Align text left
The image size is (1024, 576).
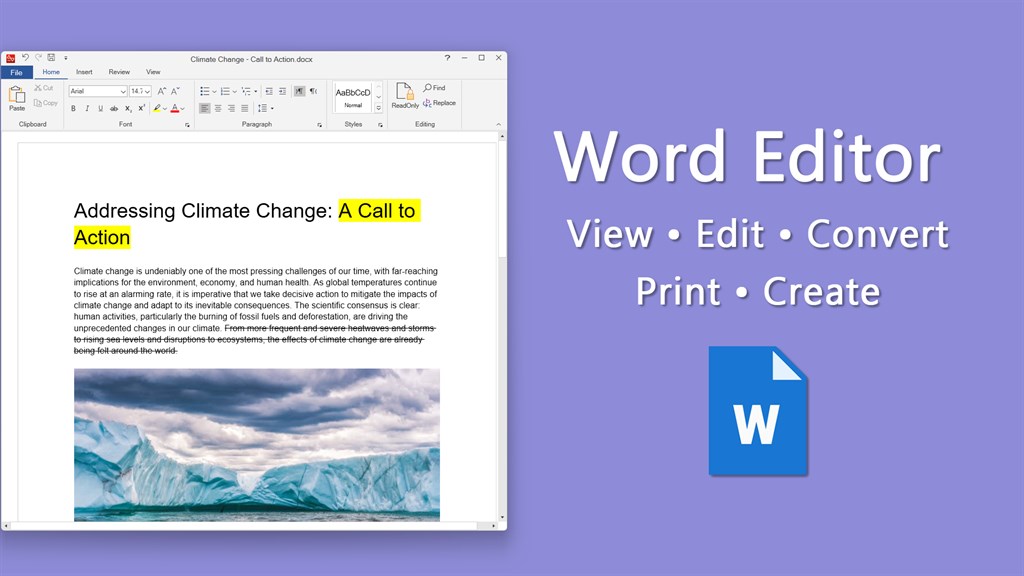204,108
